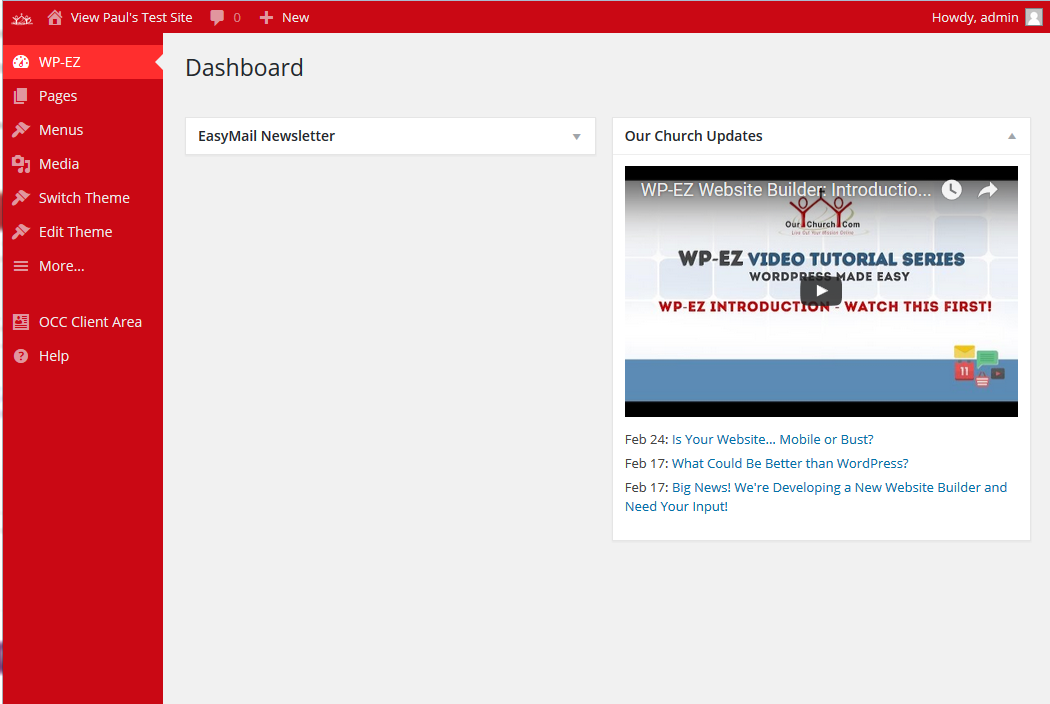Select the Switch Theme menu item
The image size is (1050, 704).
click(82, 198)
